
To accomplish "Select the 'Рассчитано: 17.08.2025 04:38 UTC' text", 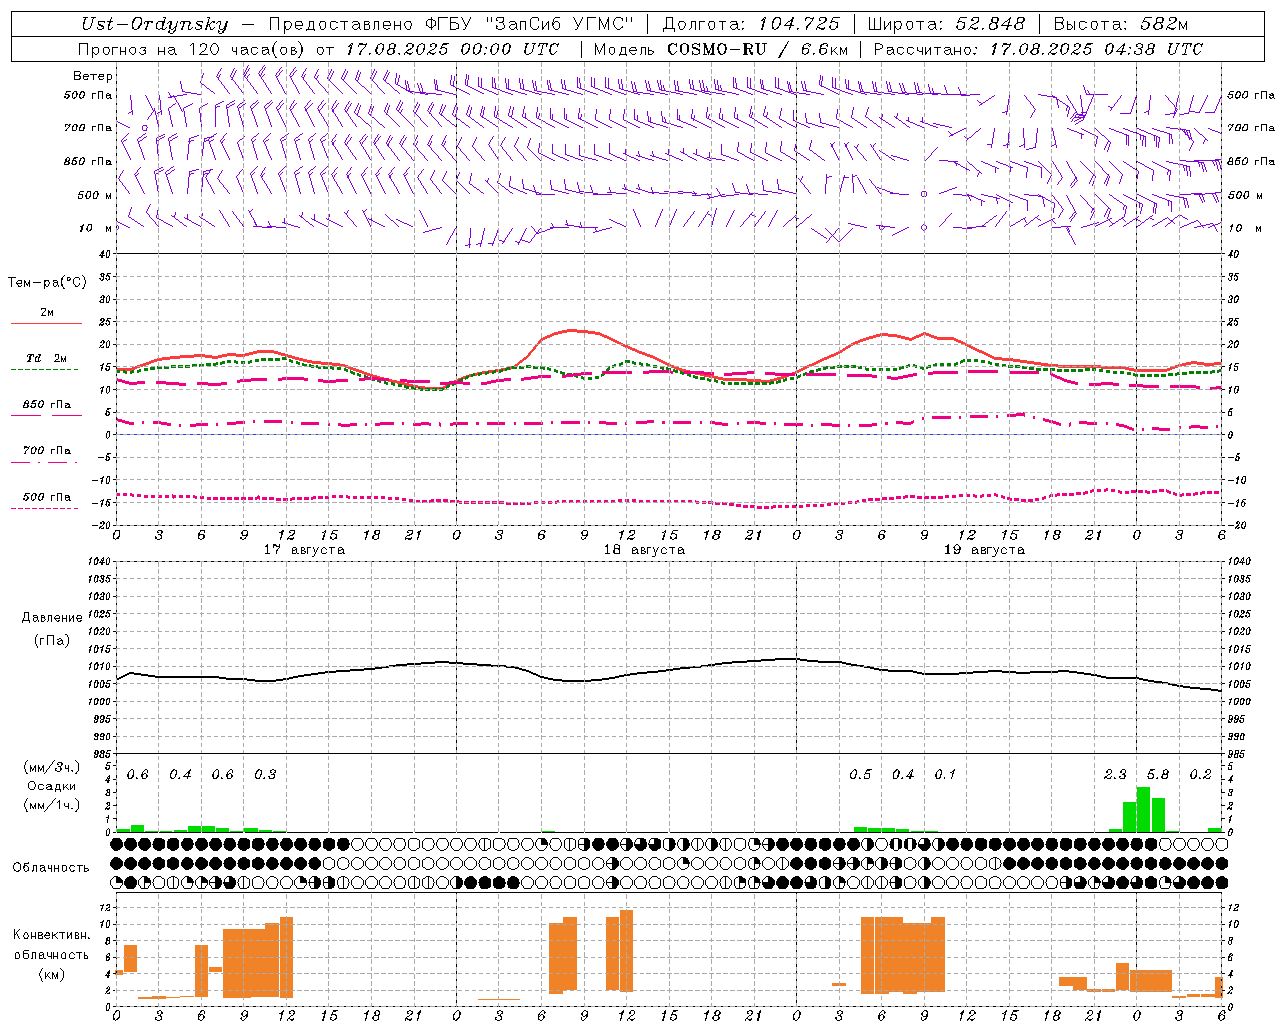I will pyautogui.click(x=1038, y=49).
